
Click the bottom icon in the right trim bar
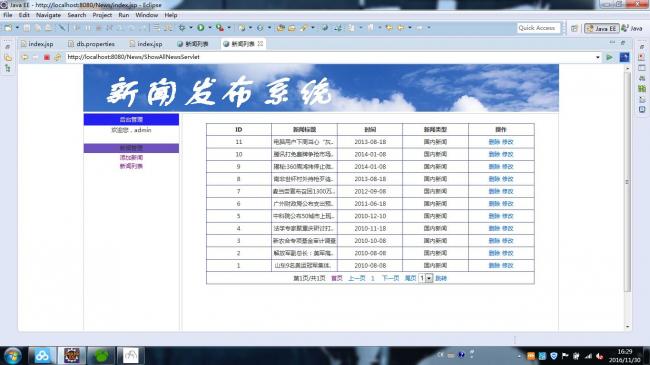point(642,110)
